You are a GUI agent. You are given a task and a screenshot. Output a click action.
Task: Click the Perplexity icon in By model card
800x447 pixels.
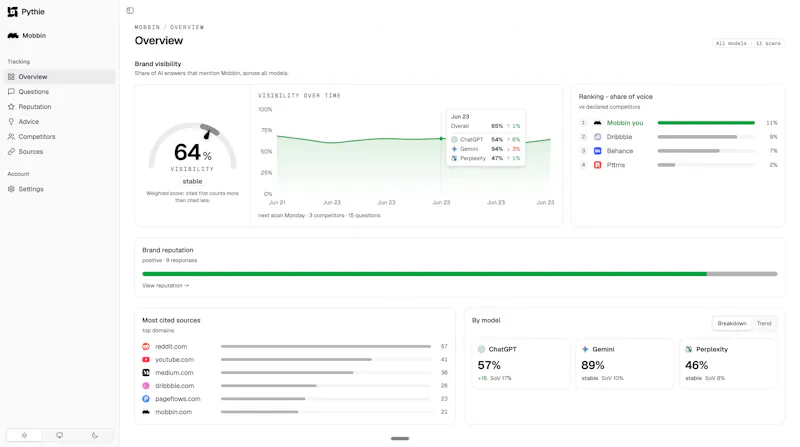(689, 350)
